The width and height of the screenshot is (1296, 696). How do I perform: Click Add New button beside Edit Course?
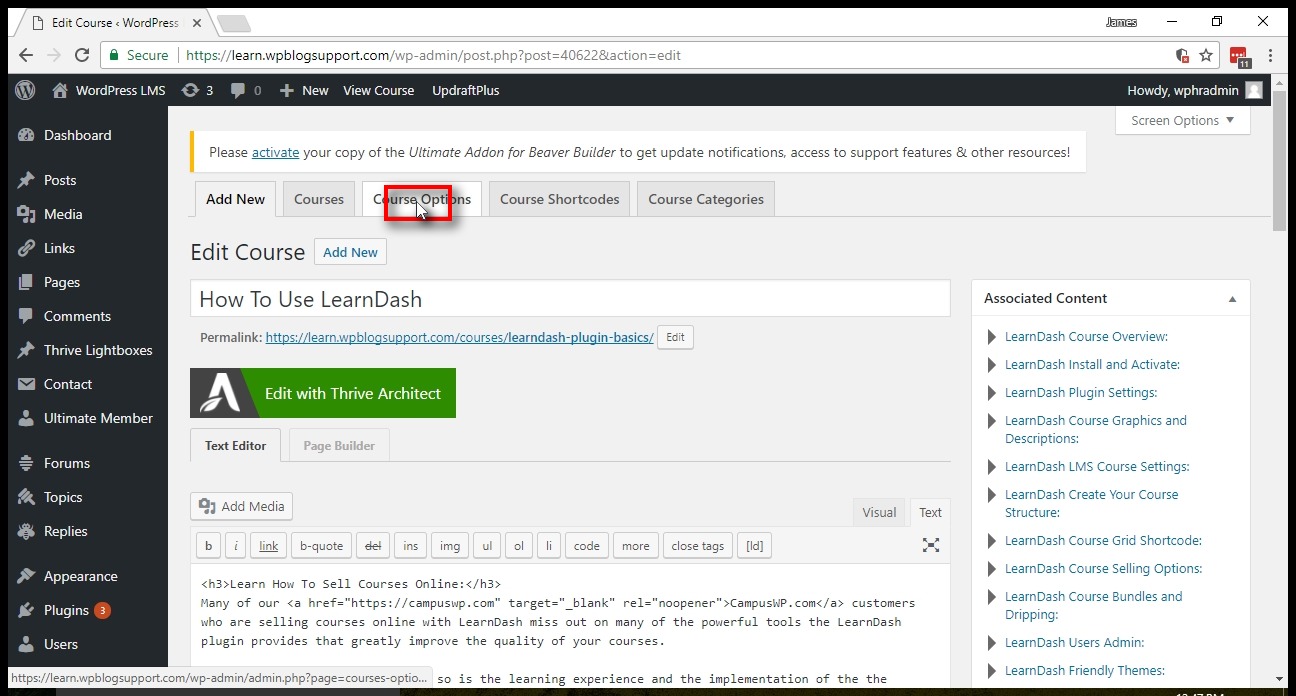pos(350,252)
